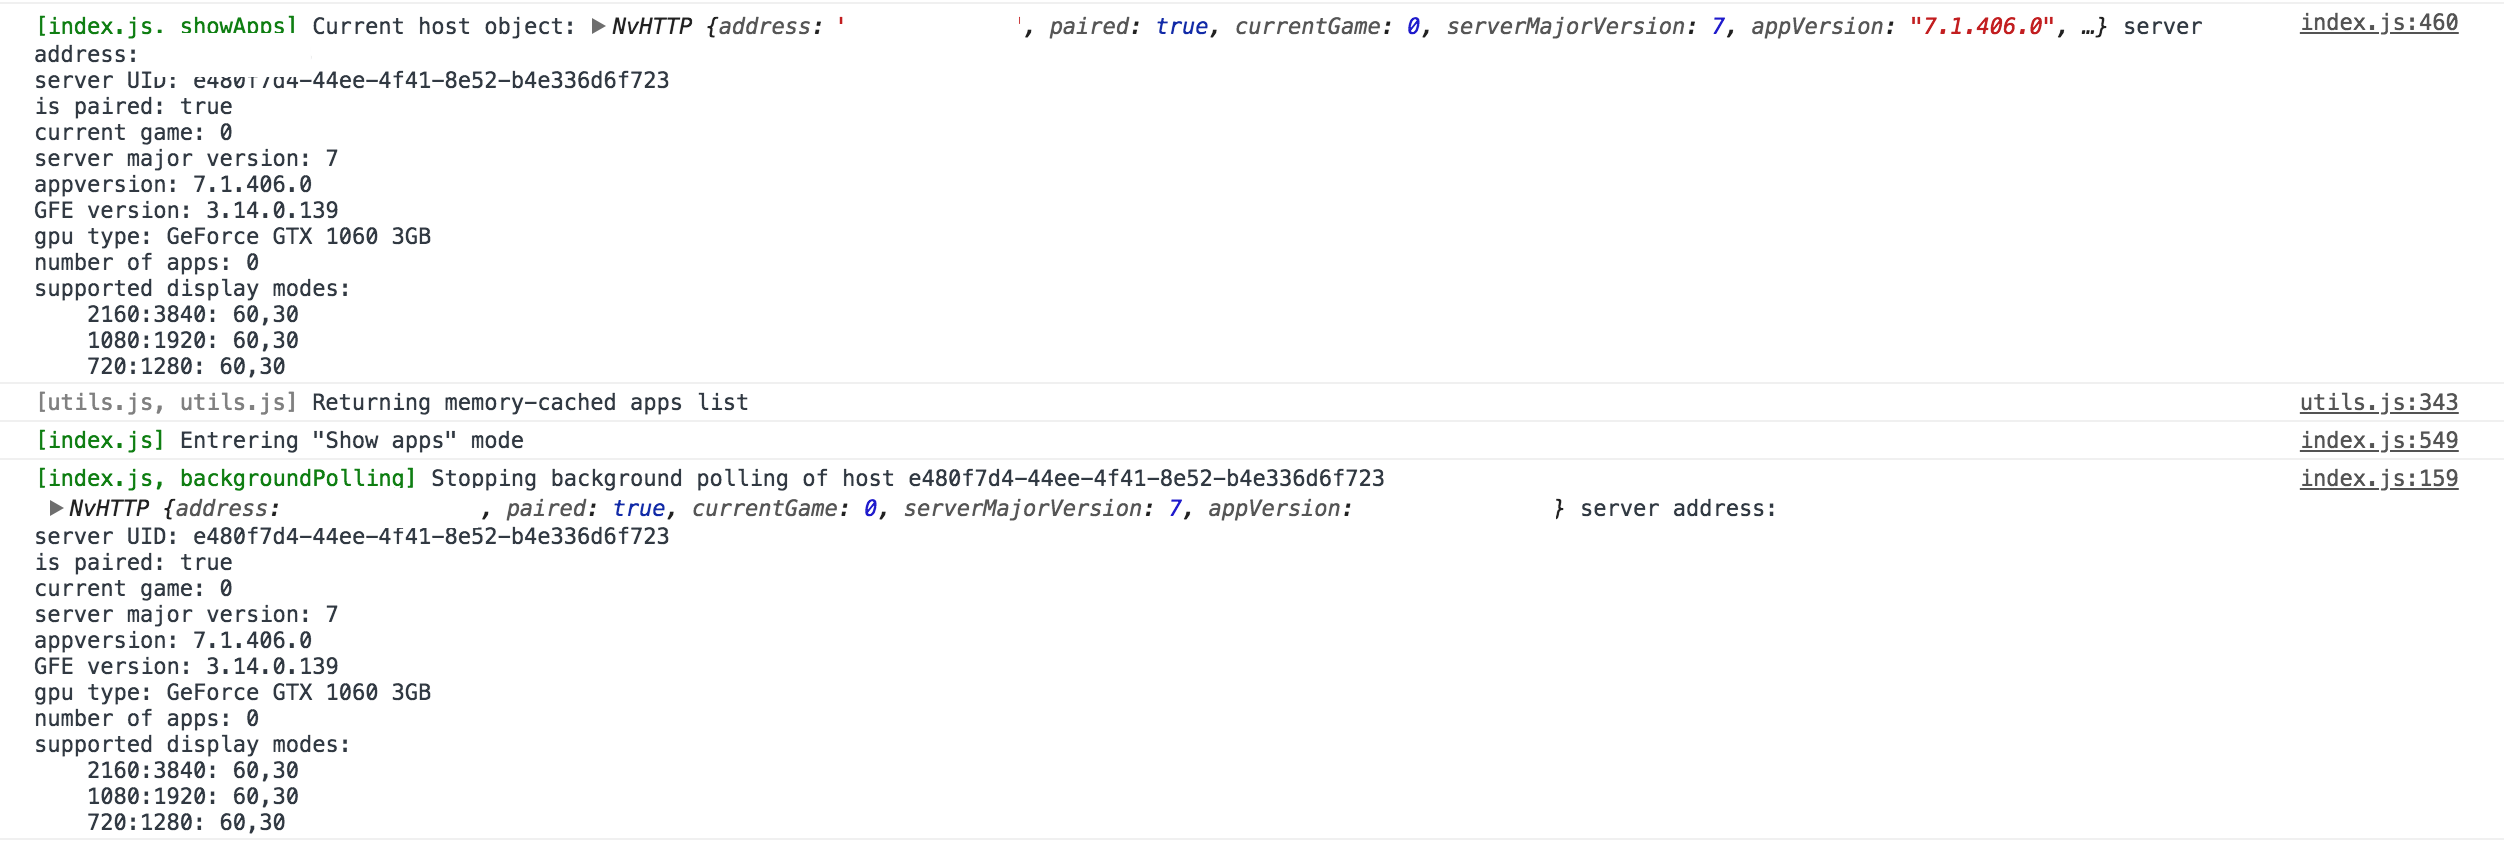Select the 'Returning memory-cached apps list' message
Screen dimensions: 2504x844
coord(530,402)
